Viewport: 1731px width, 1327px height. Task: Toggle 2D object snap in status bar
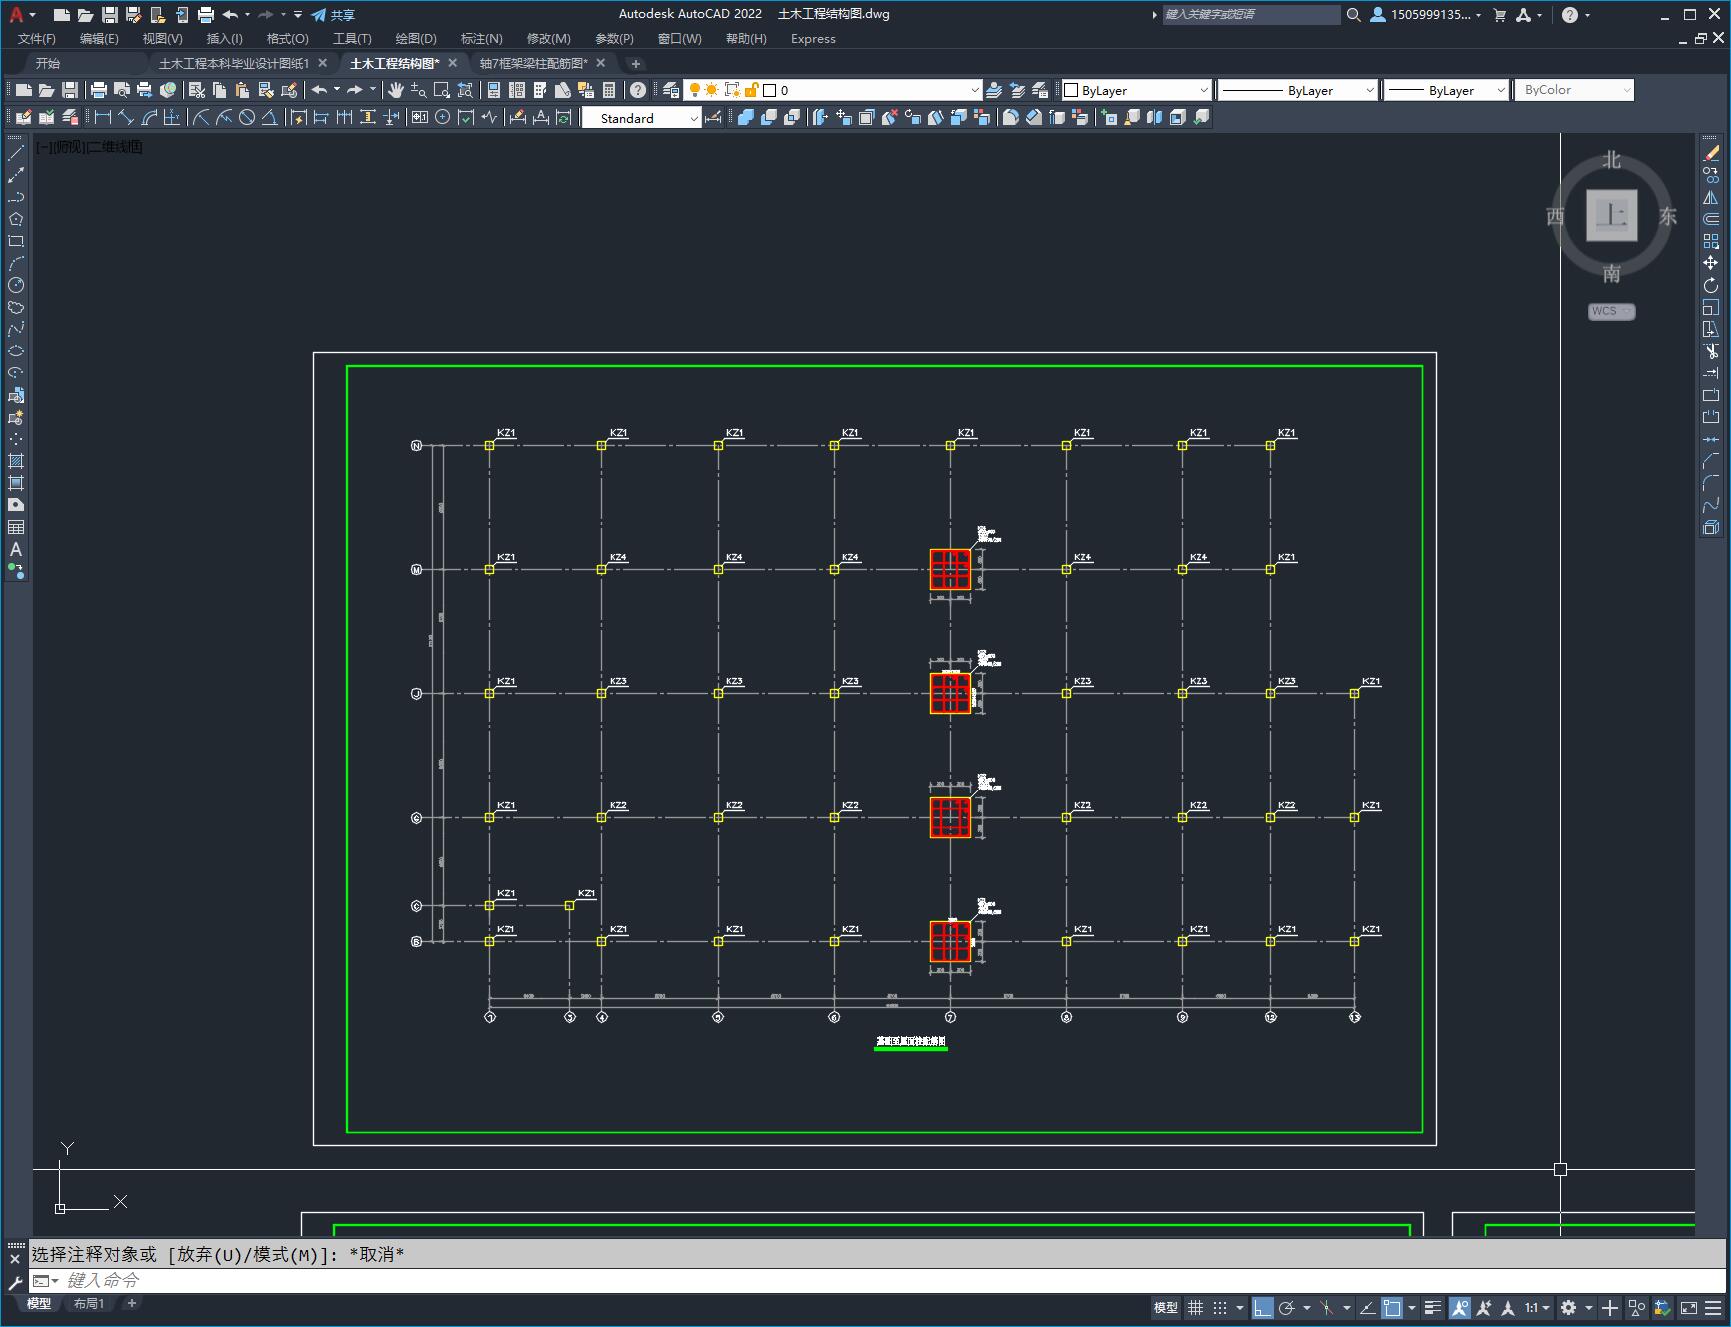[1391, 1307]
